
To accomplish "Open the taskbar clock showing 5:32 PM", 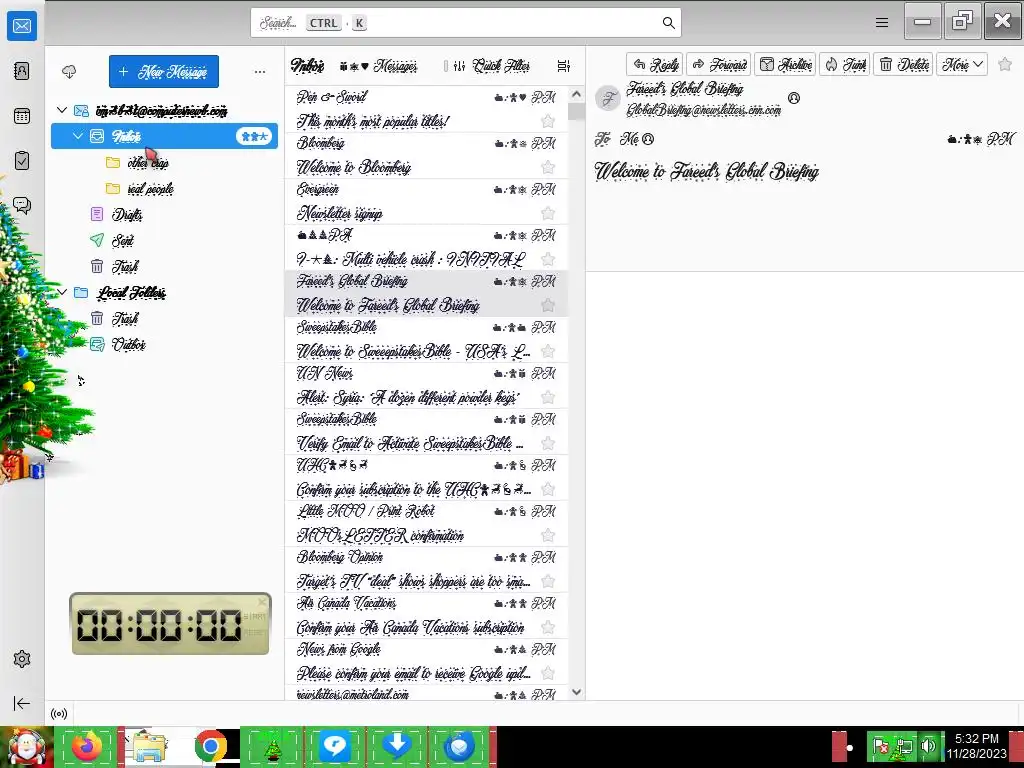I will point(977,746).
